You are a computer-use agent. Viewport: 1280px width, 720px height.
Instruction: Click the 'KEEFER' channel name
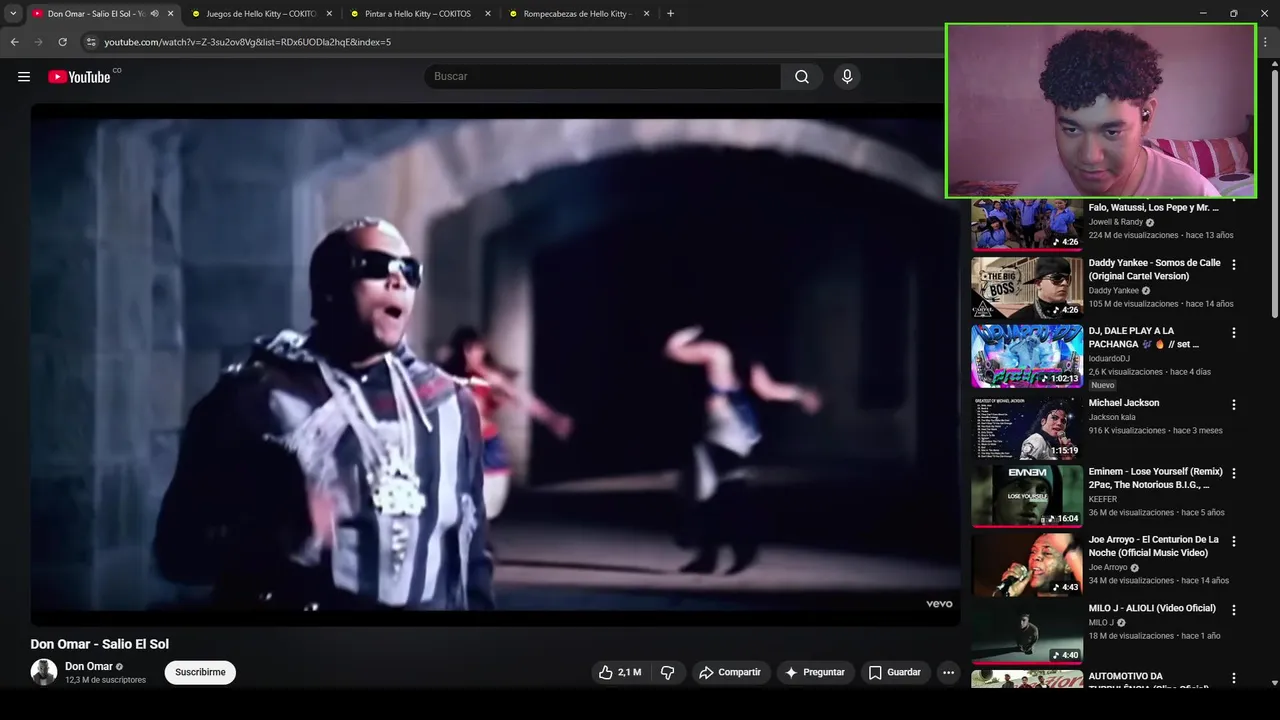(x=1103, y=499)
